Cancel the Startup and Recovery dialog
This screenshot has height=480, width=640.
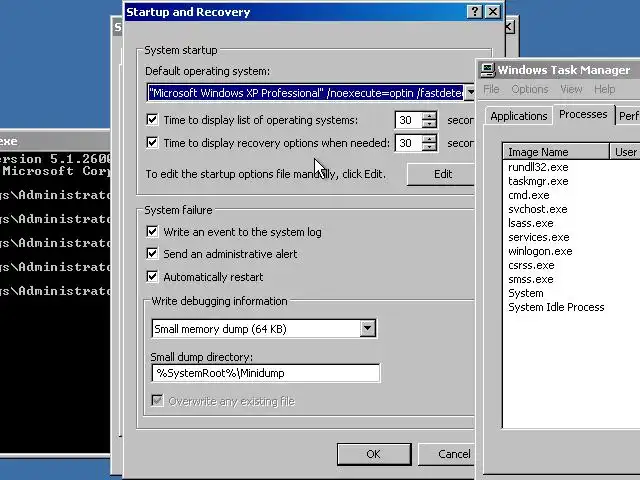point(447,454)
